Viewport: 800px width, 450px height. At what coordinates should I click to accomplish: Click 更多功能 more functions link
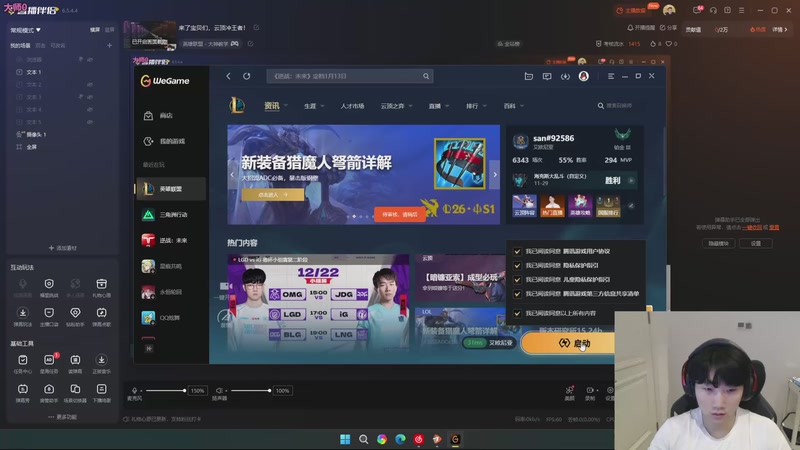click(62, 417)
